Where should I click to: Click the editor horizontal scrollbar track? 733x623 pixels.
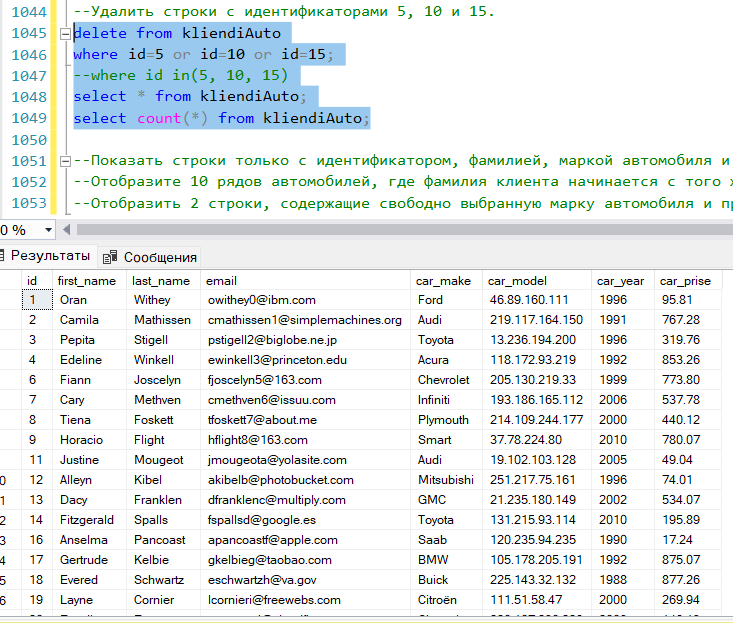404,229
